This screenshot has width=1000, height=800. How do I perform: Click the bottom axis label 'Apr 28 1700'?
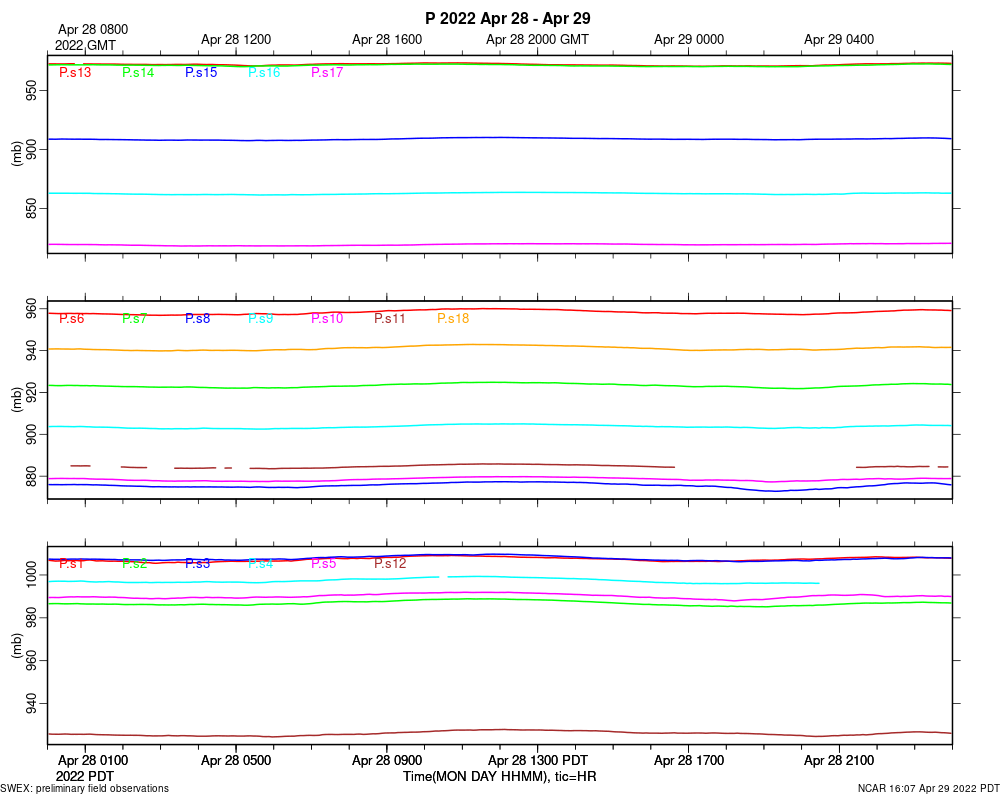click(689, 760)
